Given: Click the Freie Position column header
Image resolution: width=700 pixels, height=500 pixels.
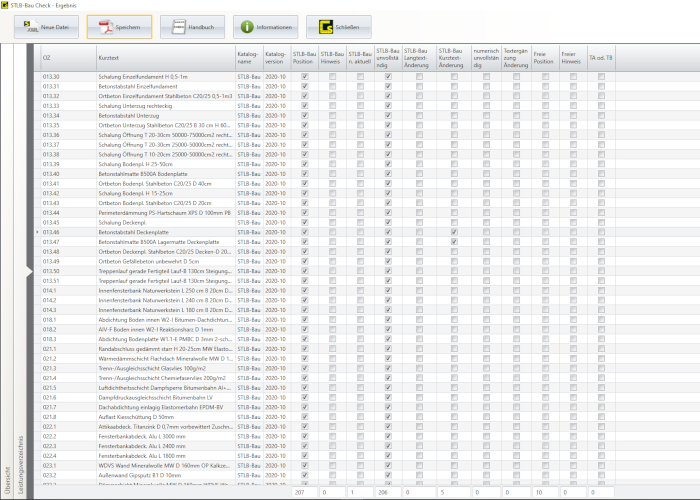Looking at the screenshot, I should 546,58.
